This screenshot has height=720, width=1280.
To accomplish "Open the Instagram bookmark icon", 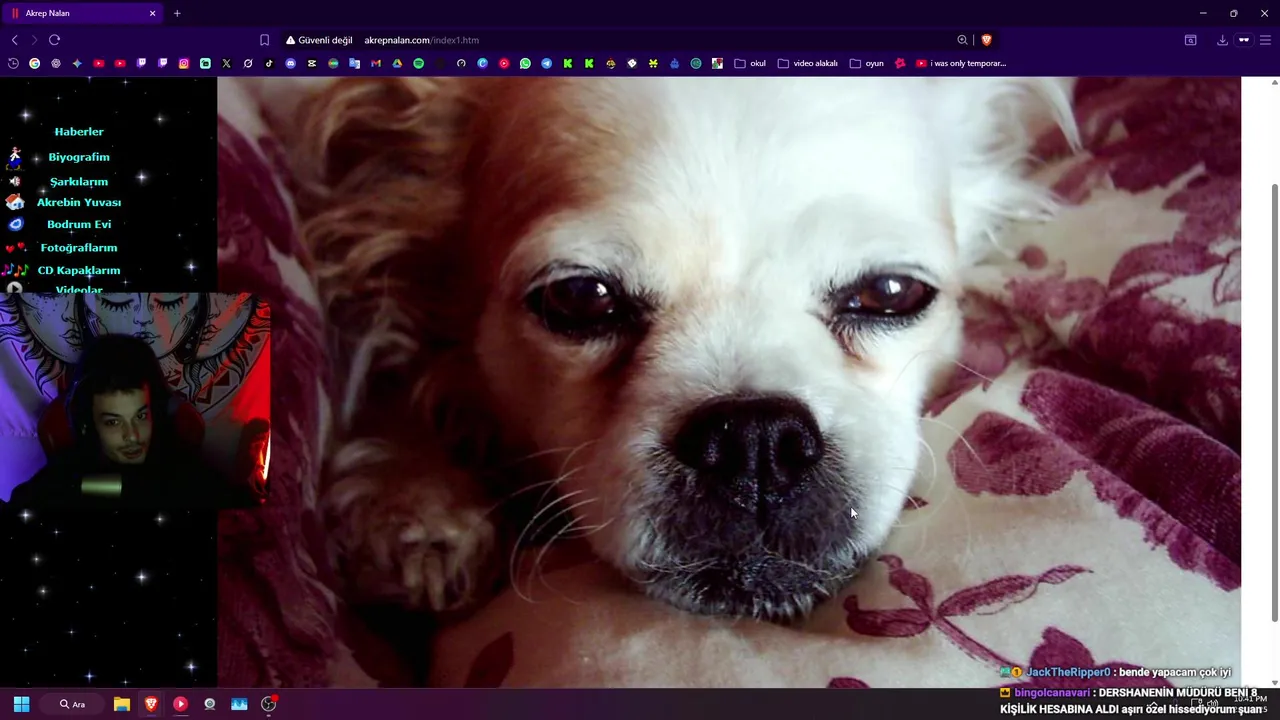I will click(184, 63).
